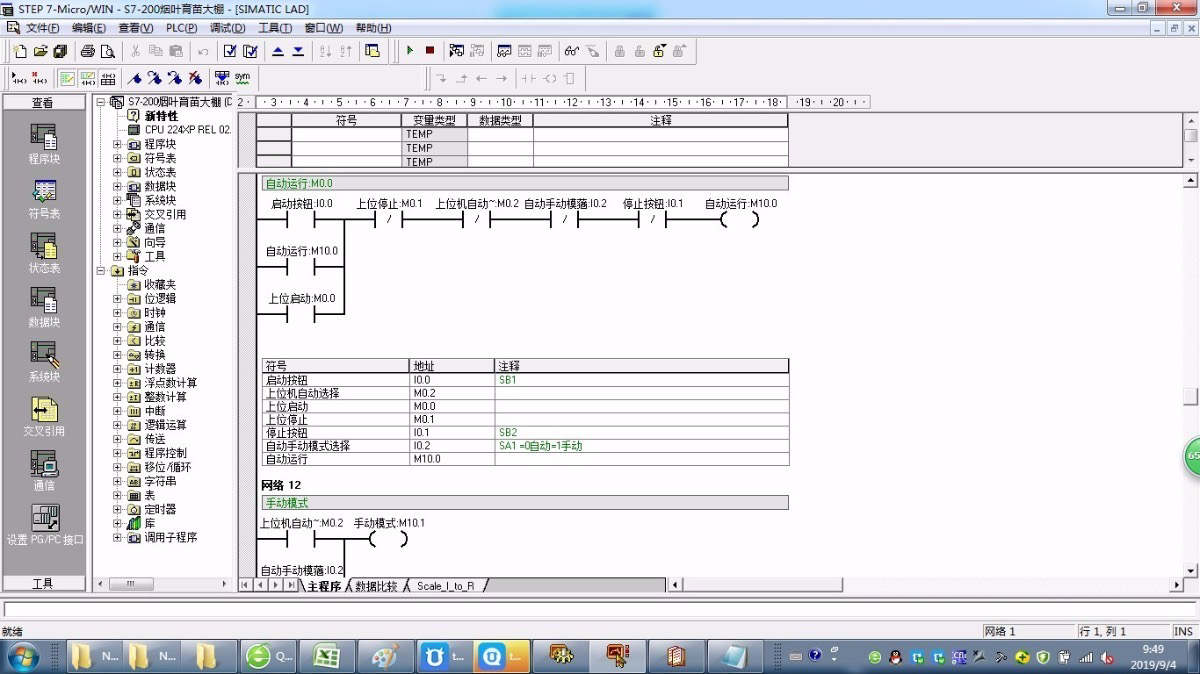1200x674 pixels.
Task: Click the 查看 header button
Action: pyautogui.click(x=44, y=103)
